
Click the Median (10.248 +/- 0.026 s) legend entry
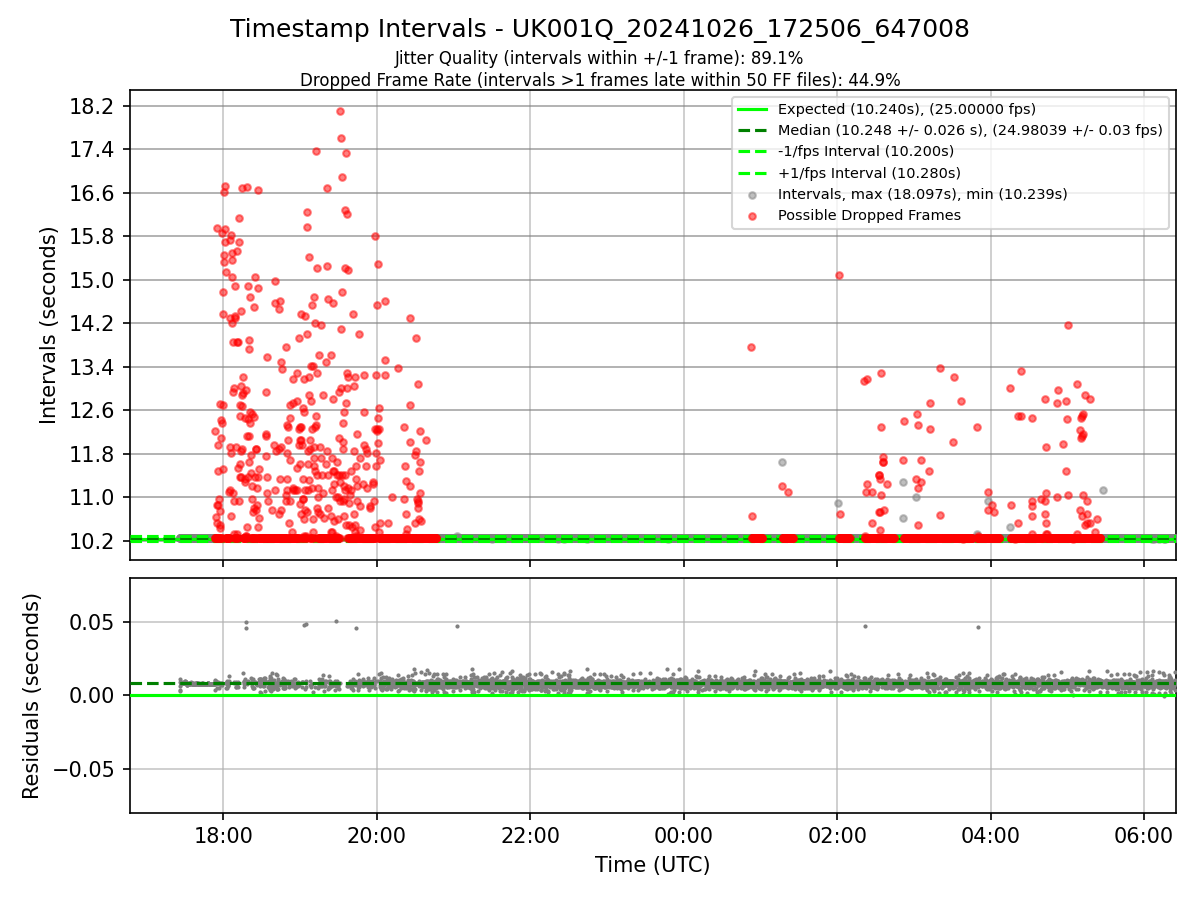970,130
